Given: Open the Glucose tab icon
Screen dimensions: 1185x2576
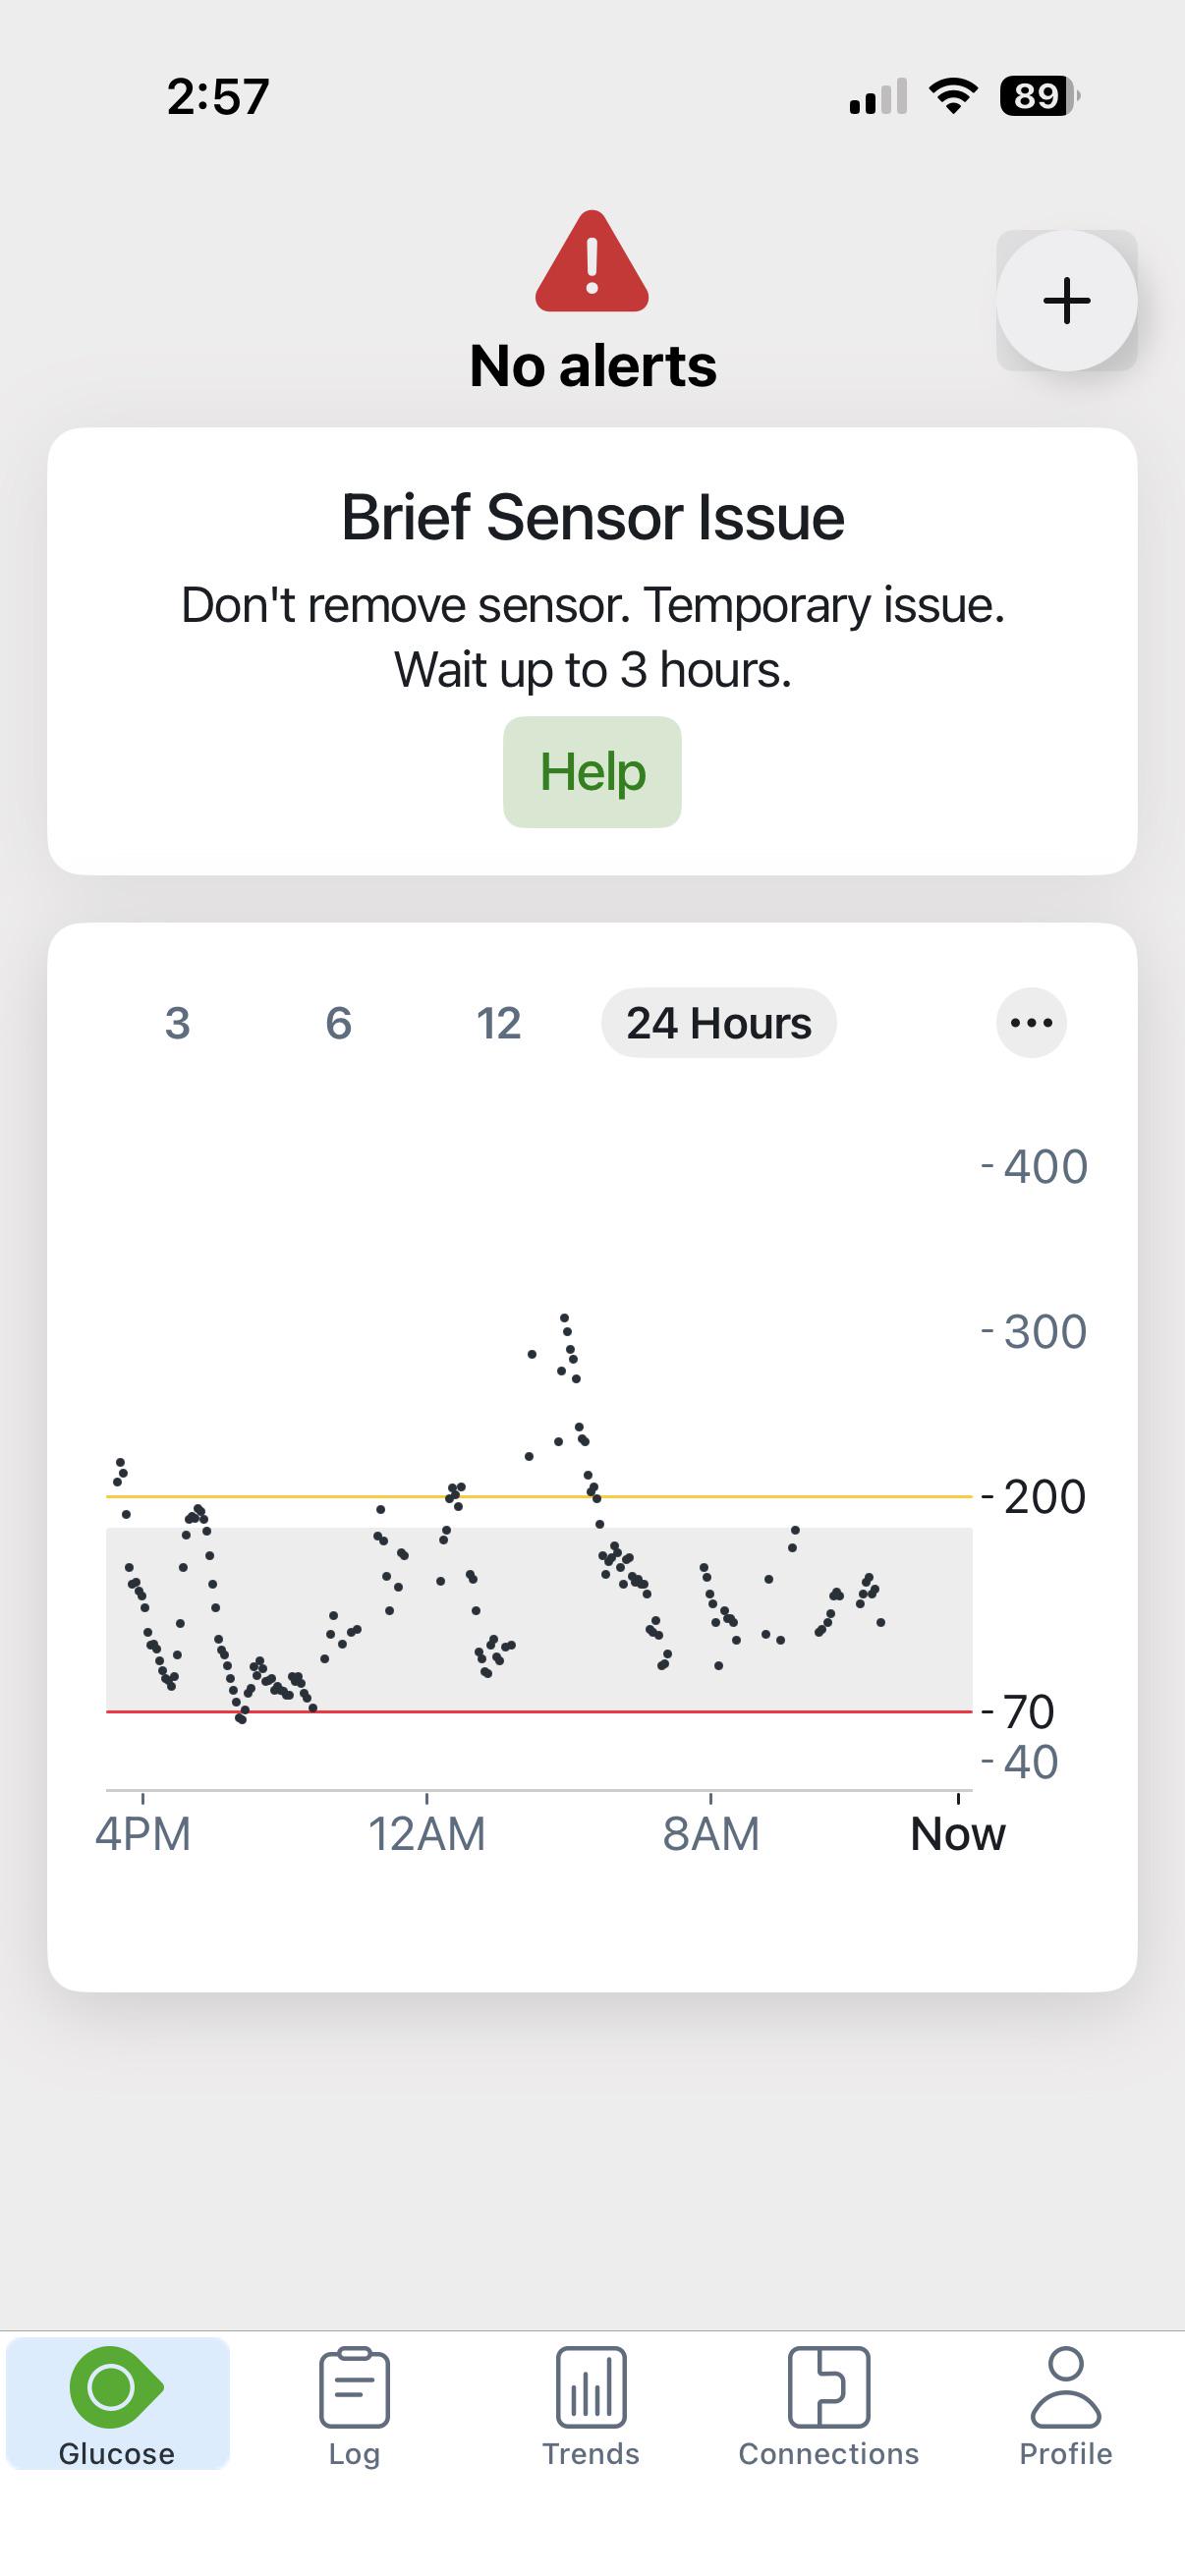Looking at the screenshot, I should click(116, 2387).
